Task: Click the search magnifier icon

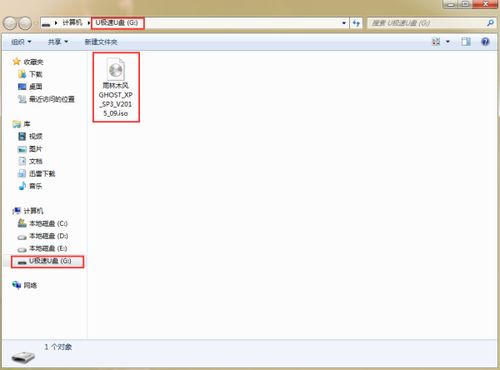Action: click(490, 23)
